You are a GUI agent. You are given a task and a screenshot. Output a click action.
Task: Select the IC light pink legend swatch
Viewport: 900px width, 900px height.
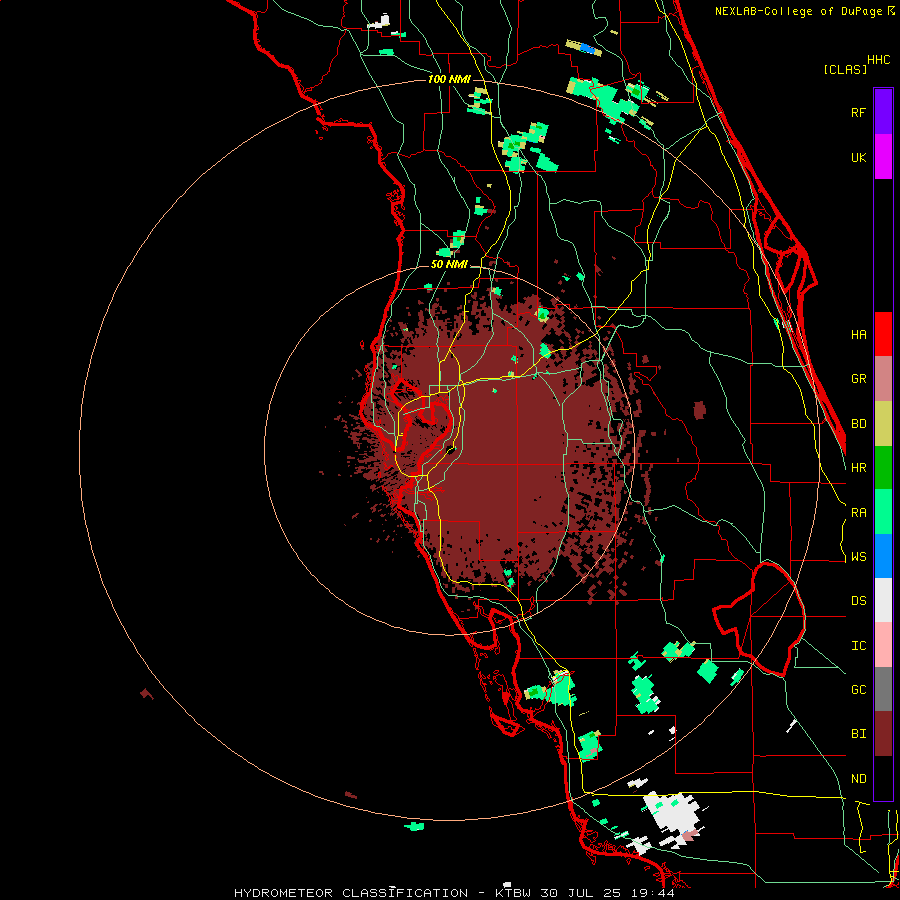(883, 645)
